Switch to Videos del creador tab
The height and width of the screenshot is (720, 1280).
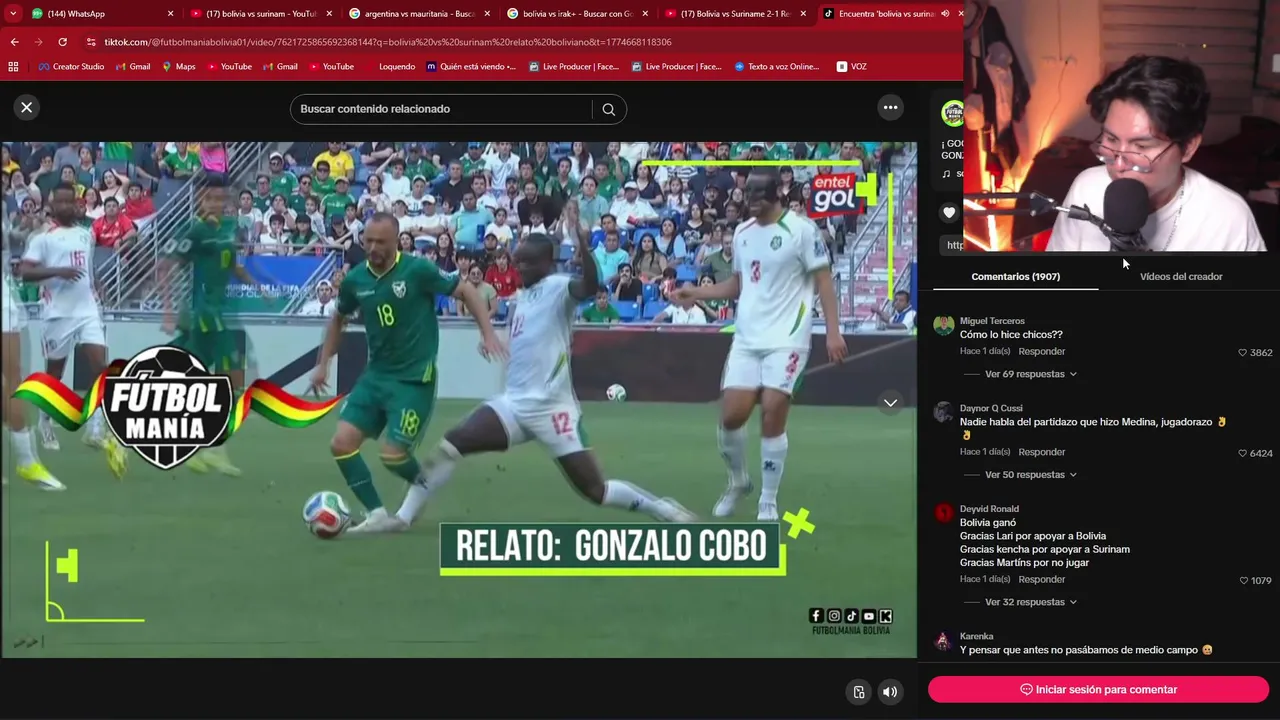tap(1181, 276)
